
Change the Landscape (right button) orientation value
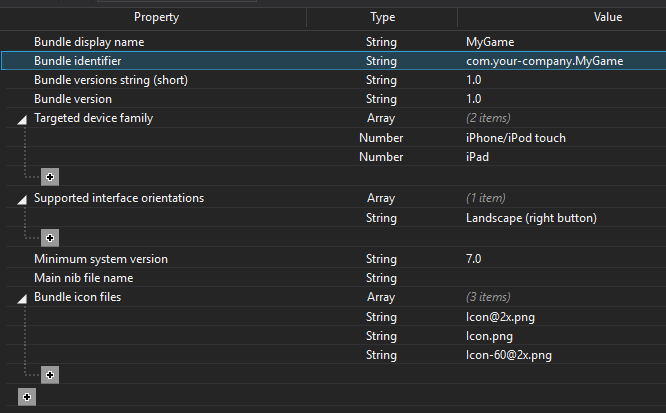point(531,218)
